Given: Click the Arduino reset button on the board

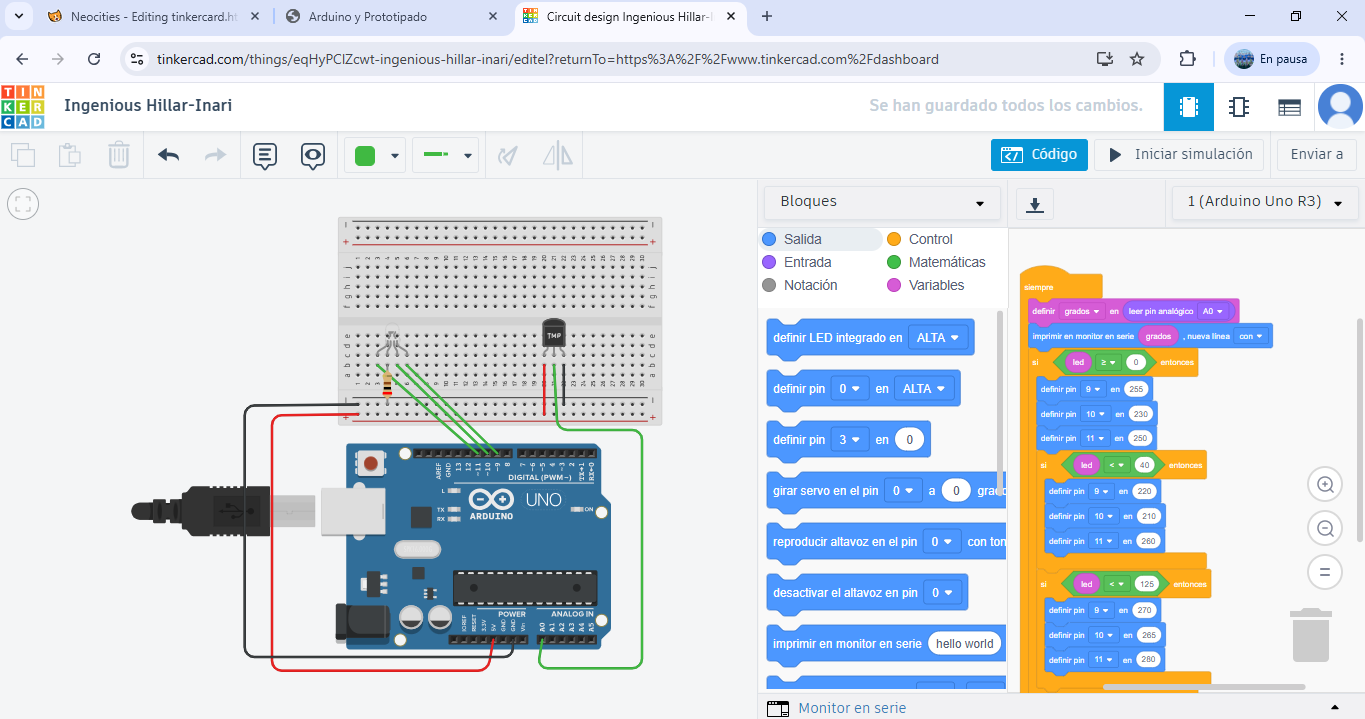Looking at the screenshot, I should 371,464.
